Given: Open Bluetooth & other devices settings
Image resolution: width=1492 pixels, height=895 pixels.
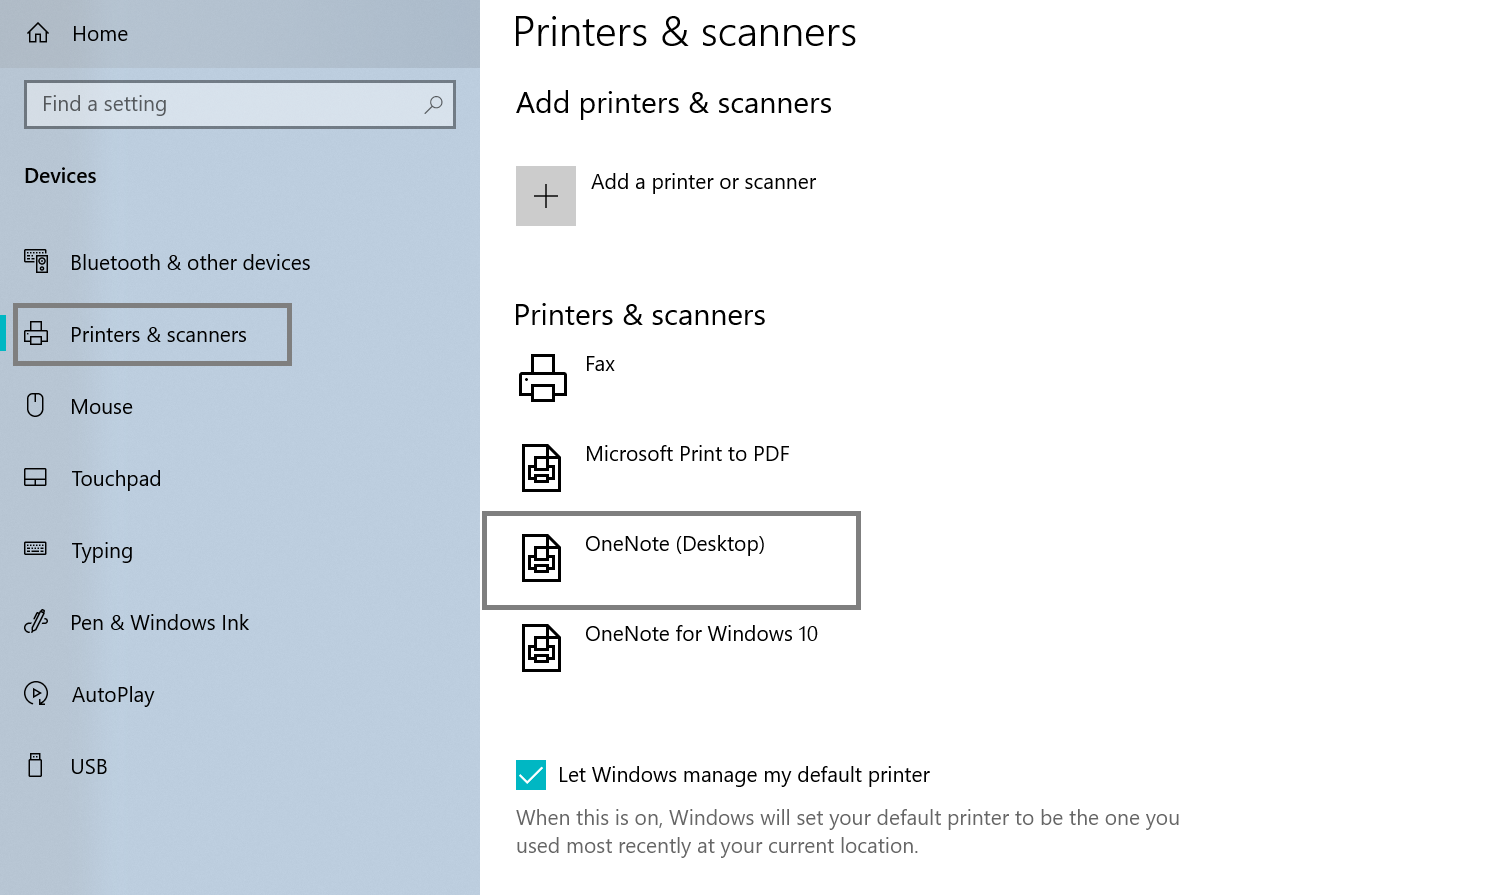Looking at the screenshot, I should pyautogui.click(x=190, y=262).
